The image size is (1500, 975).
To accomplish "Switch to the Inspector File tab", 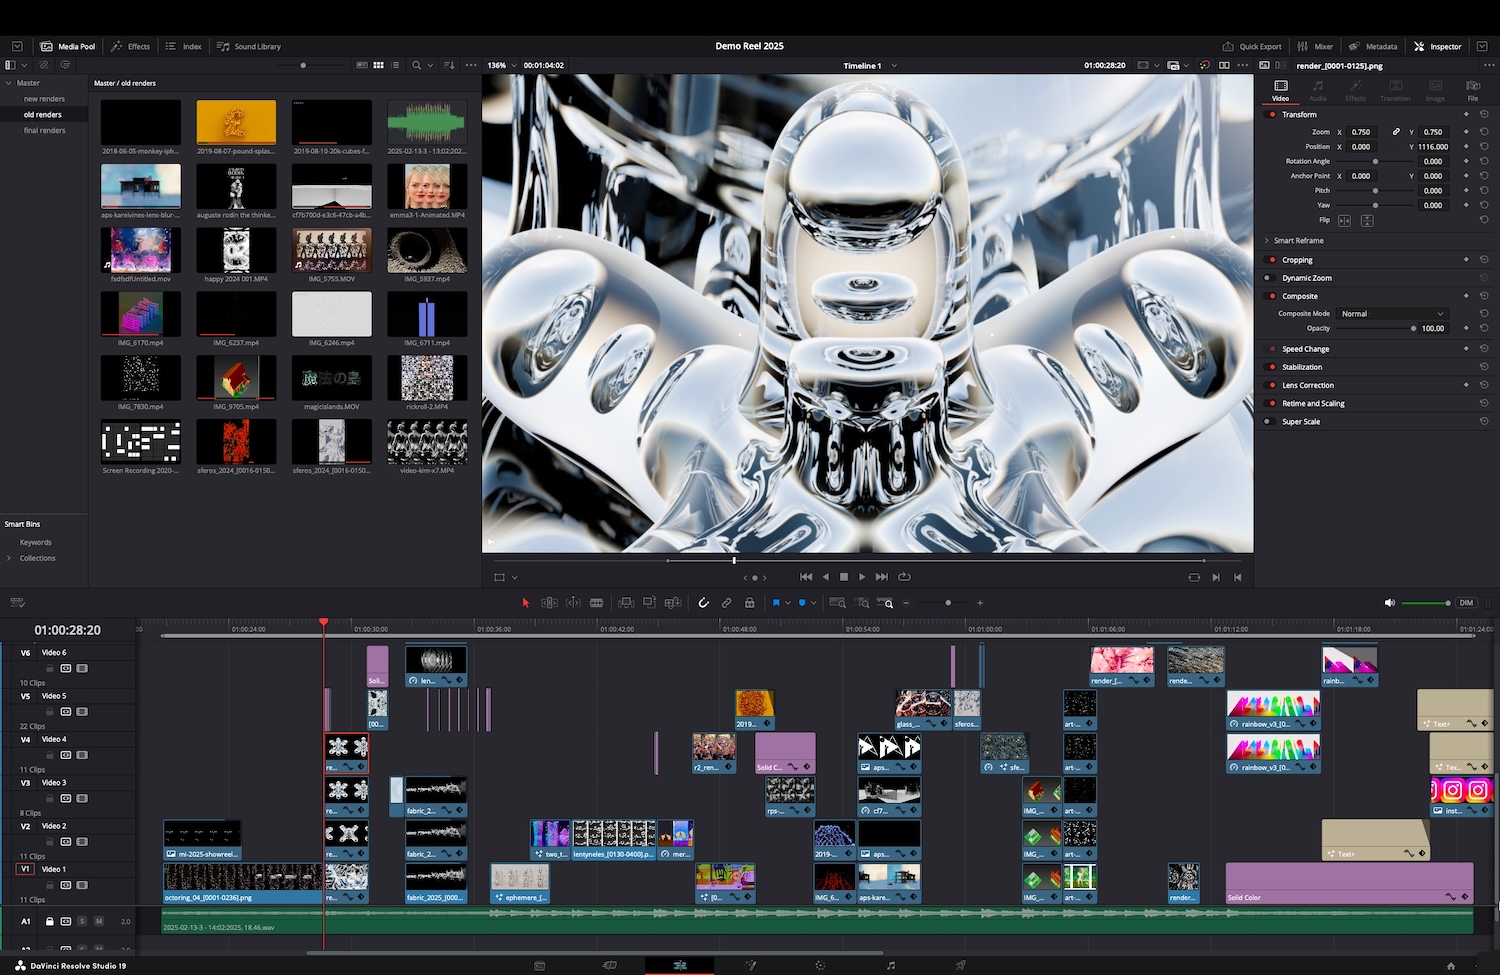I will (x=1473, y=90).
